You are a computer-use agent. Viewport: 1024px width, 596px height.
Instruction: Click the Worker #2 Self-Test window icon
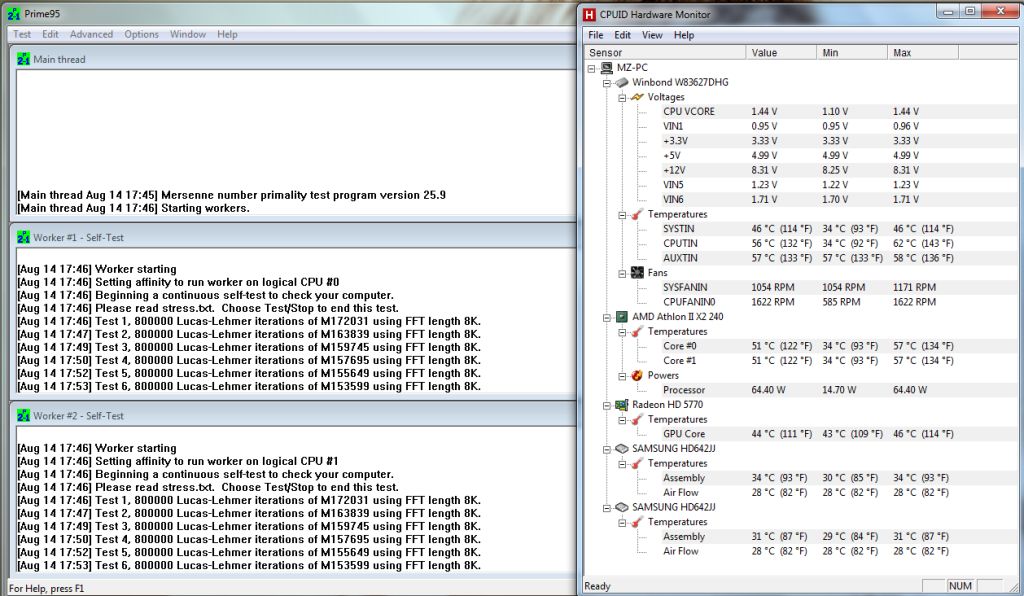click(x=24, y=416)
